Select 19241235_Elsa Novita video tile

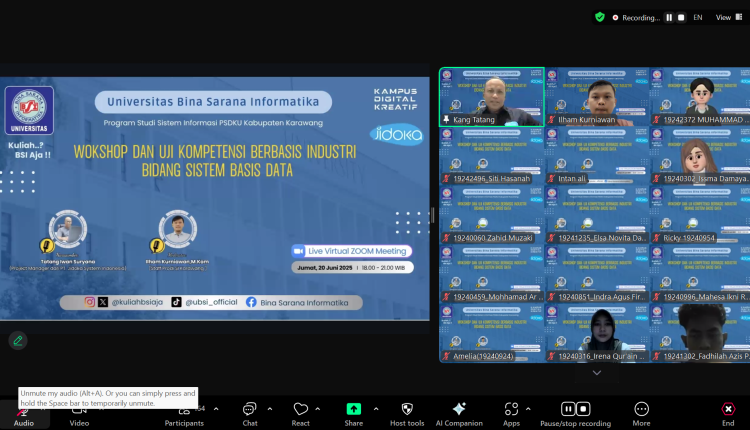[597, 215]
